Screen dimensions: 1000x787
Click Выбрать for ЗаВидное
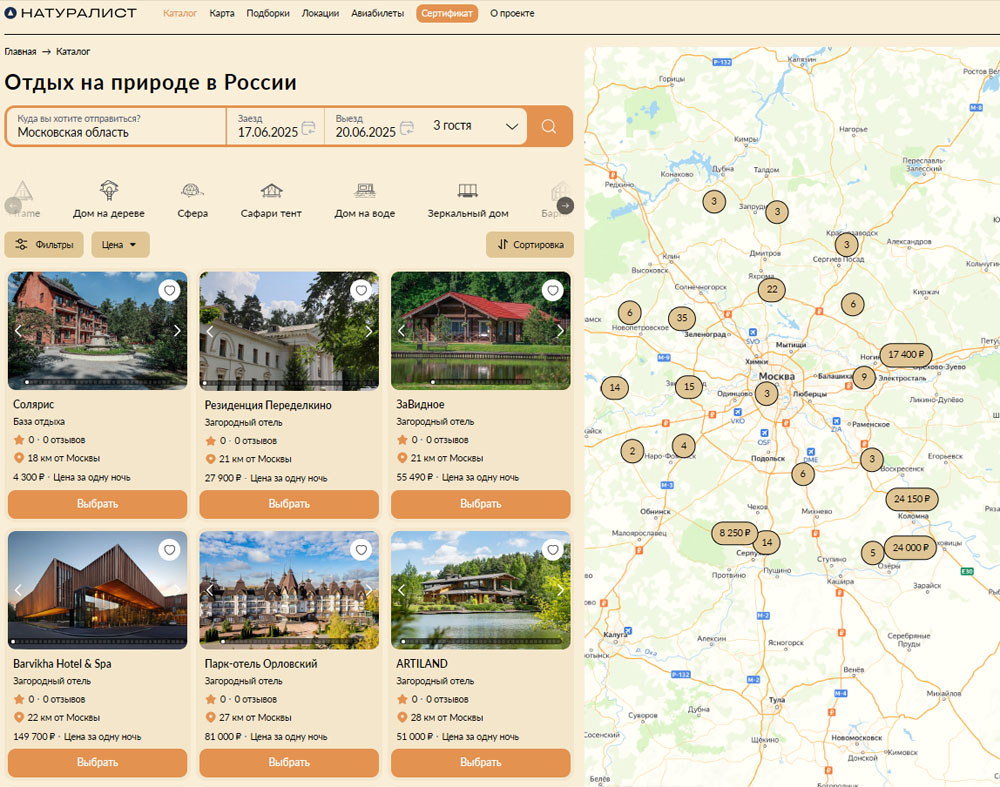point(480,504)
